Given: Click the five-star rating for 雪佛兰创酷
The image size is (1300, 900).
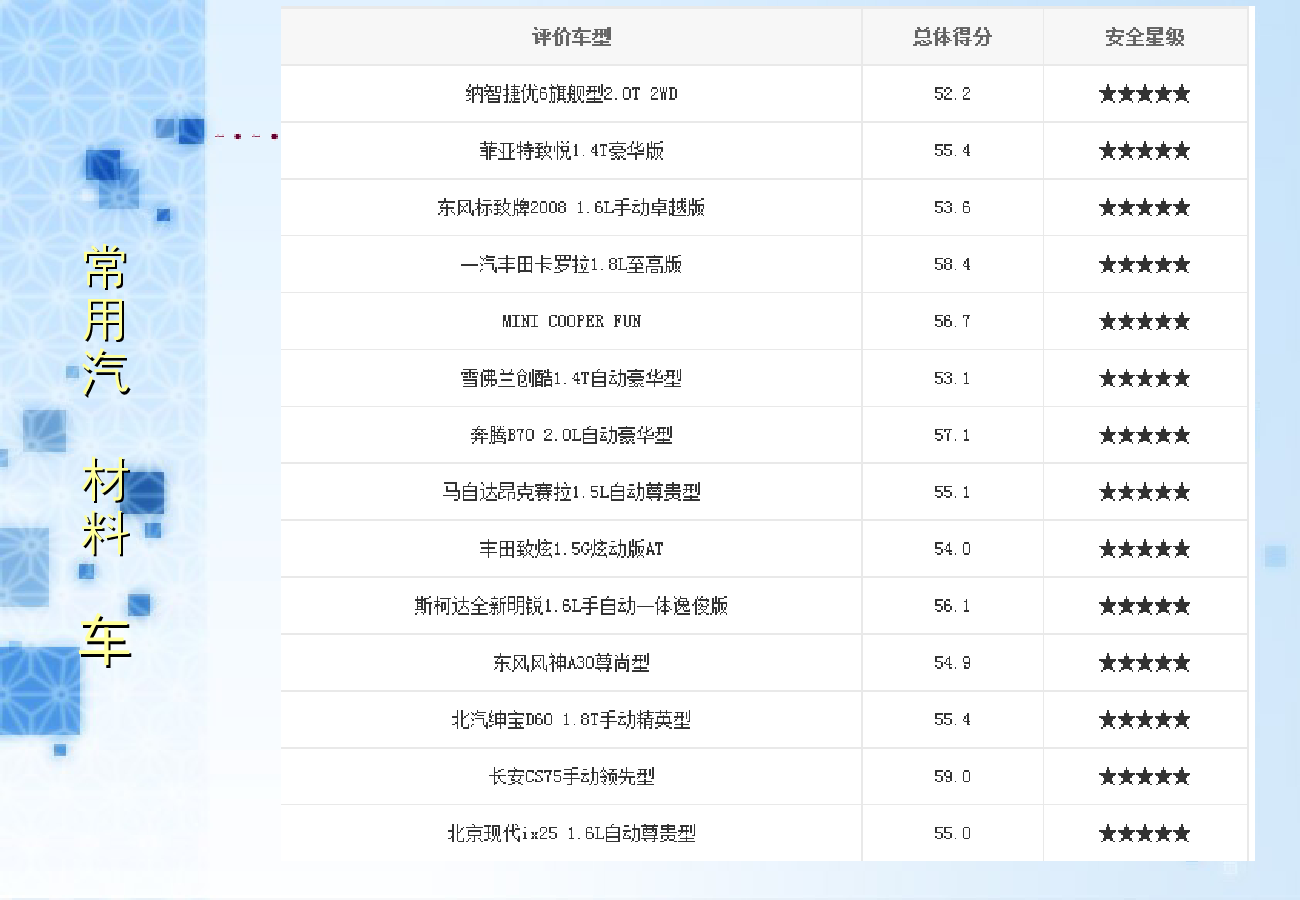Looking at the screenshot, I should pos(1145,378).
